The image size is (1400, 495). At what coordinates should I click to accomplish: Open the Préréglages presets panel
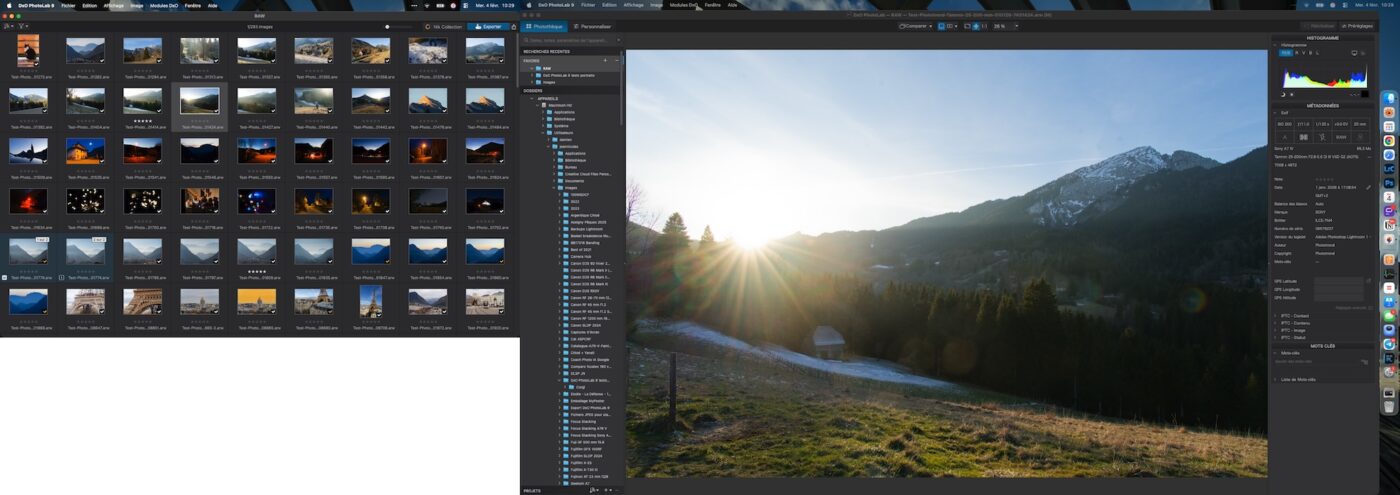coord(1356,26)
